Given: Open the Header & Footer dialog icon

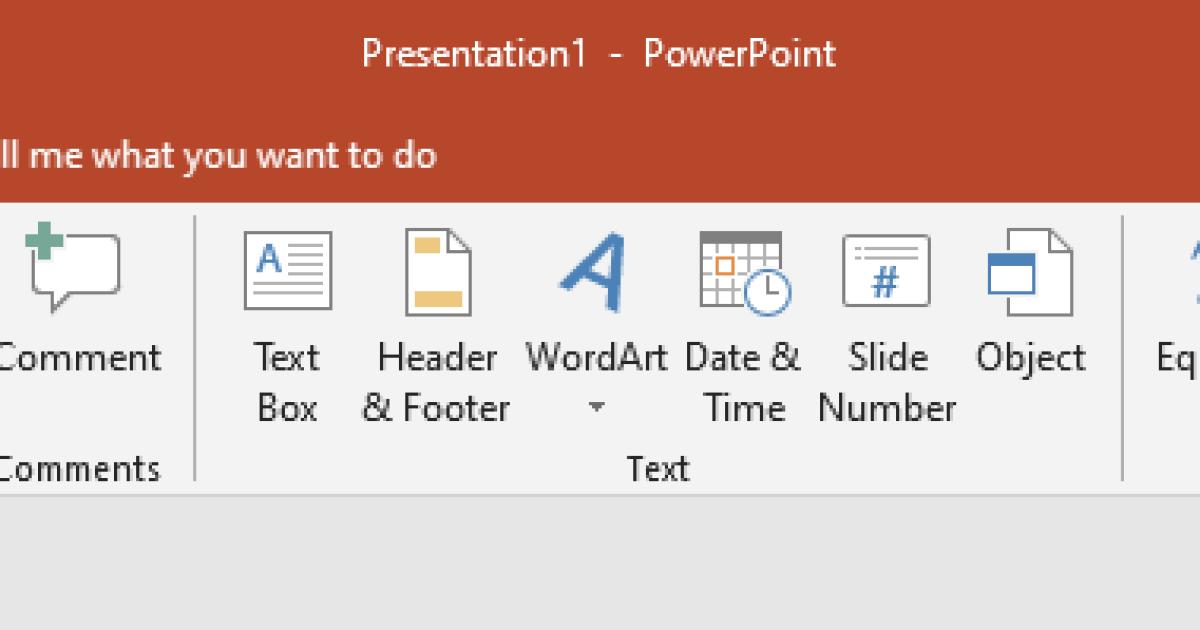Looking at the screenshot, I should (x=437, y=272).
